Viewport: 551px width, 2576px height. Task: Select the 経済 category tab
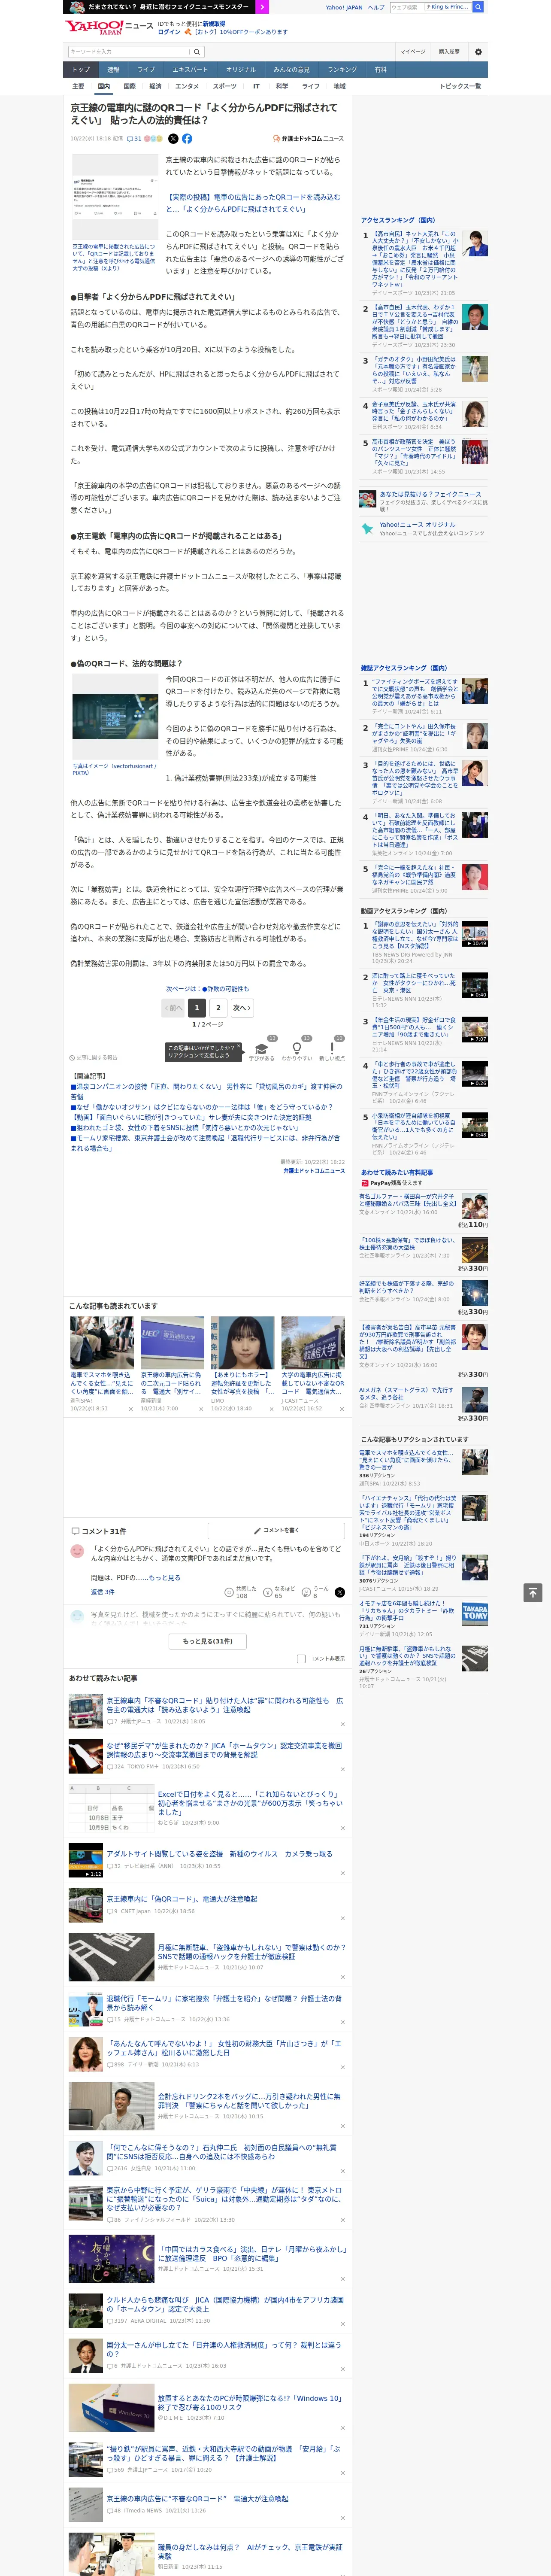[155, 86]
